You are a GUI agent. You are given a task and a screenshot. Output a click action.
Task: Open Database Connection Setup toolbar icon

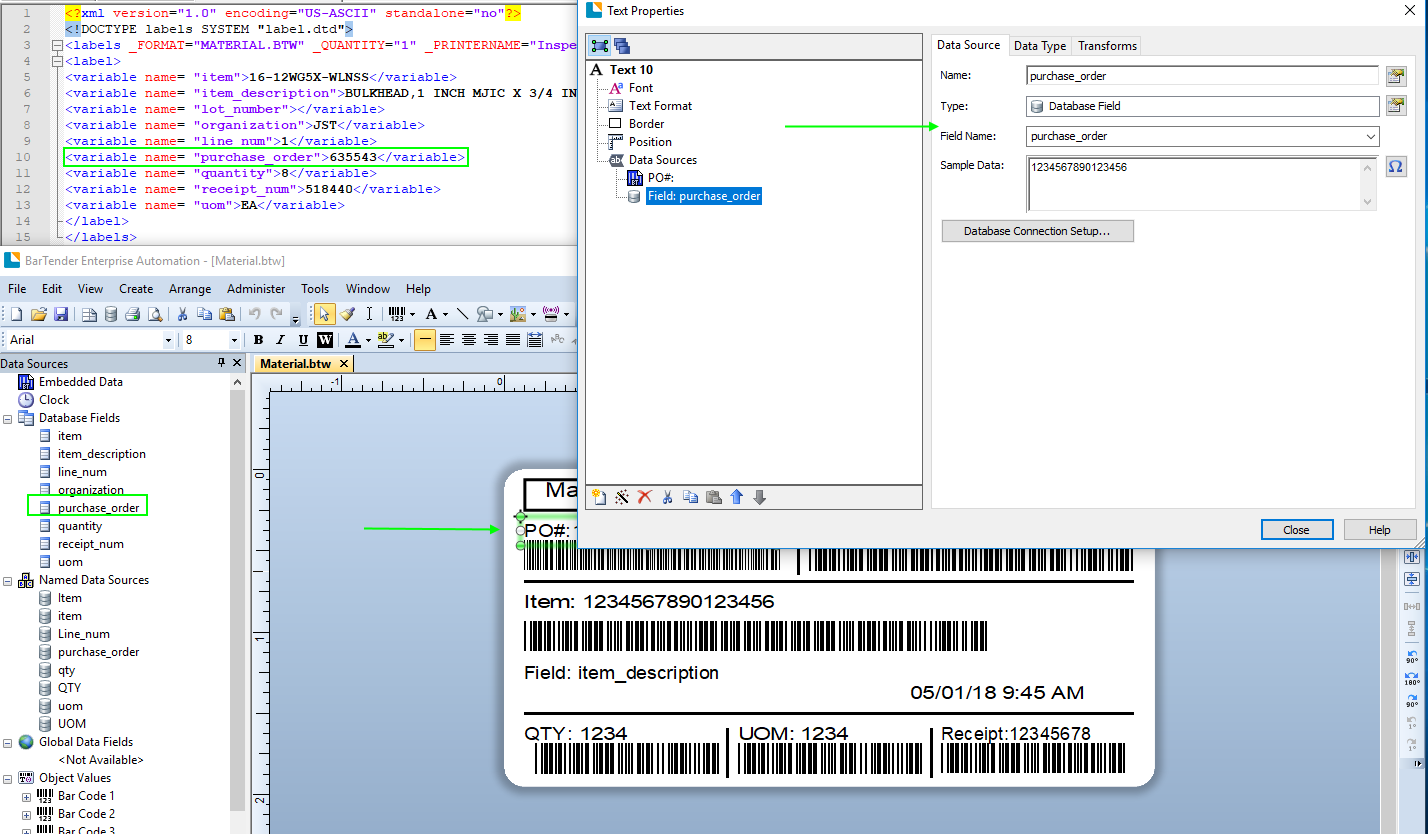[x=111, y=314]
